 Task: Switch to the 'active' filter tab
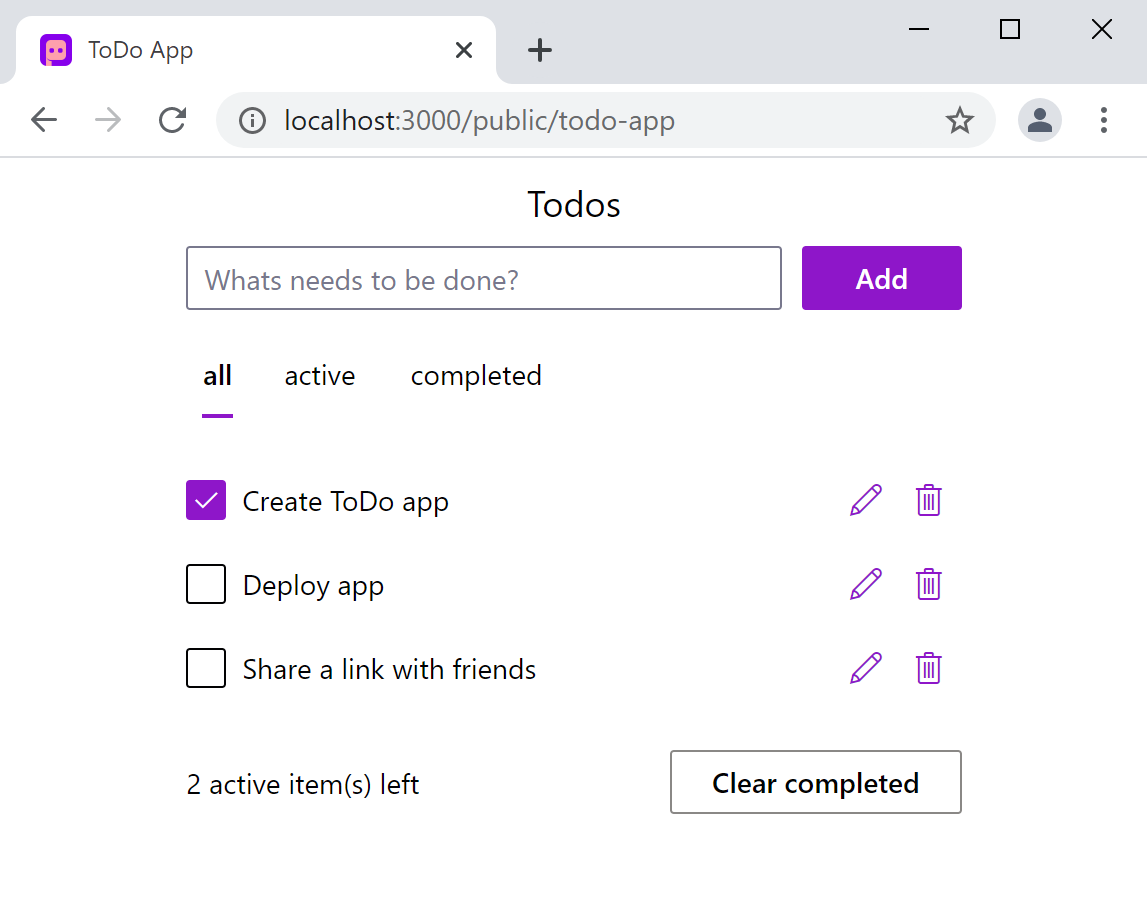pyautogui.click(x=320, y=376)
